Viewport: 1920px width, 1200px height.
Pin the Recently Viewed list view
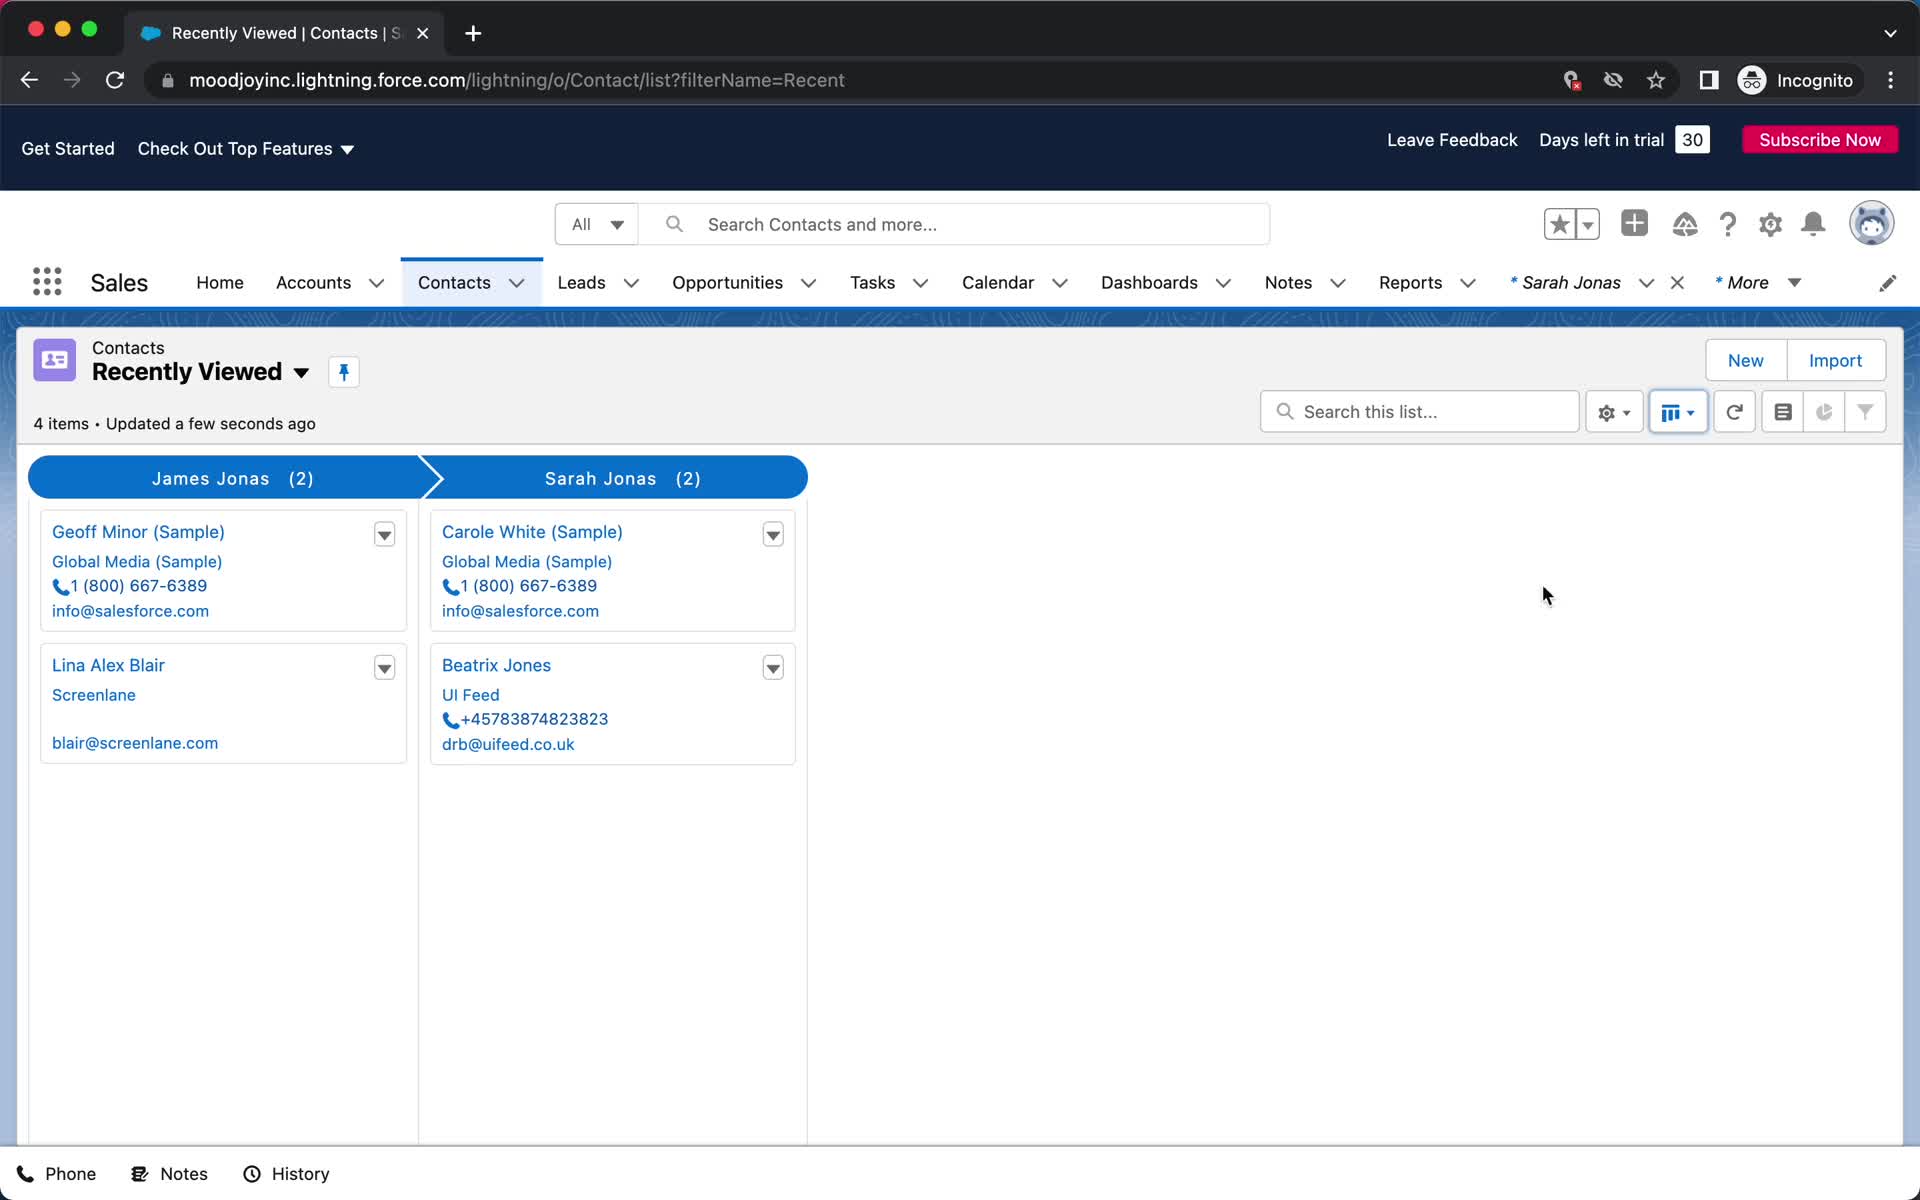coord(344,372)
